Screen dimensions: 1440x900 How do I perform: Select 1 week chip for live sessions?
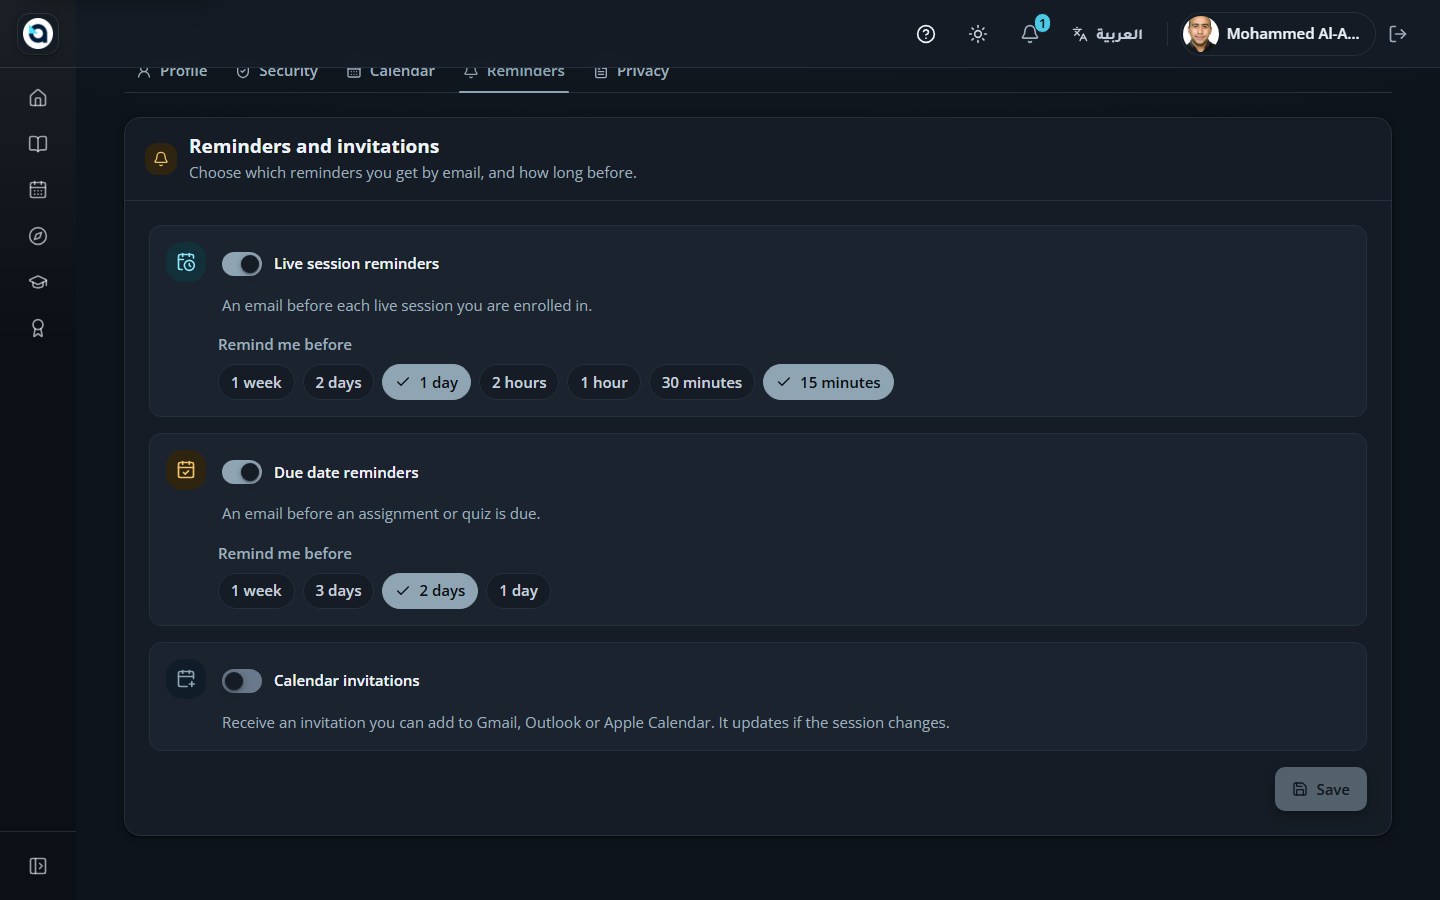tap(256, 382)
